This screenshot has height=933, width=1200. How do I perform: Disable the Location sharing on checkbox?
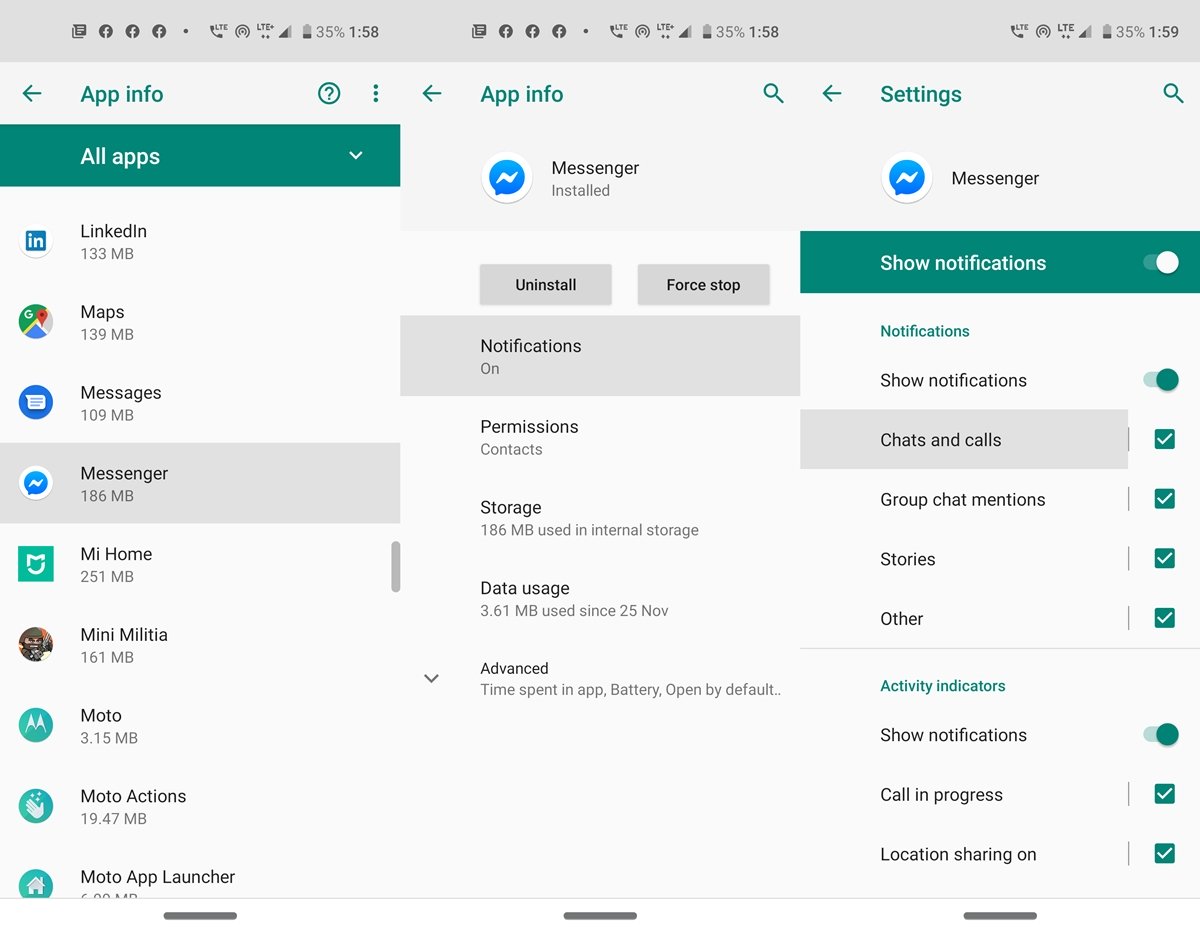click(1164, 854)
